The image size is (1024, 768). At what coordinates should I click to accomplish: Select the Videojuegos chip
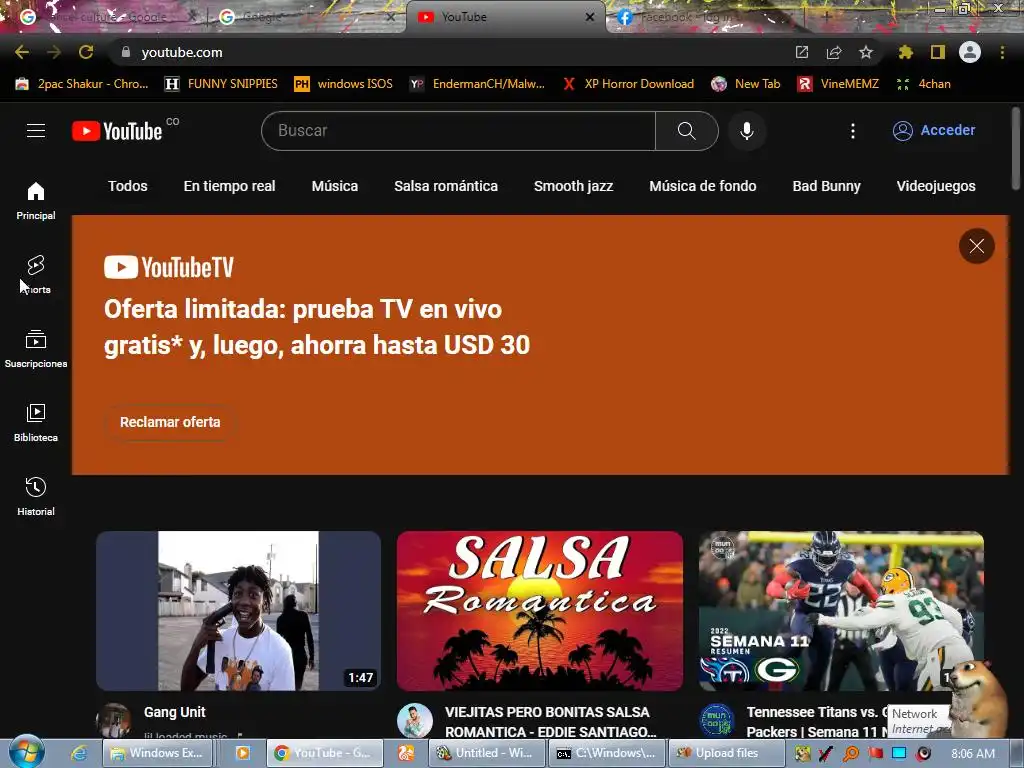coord(936,186)
